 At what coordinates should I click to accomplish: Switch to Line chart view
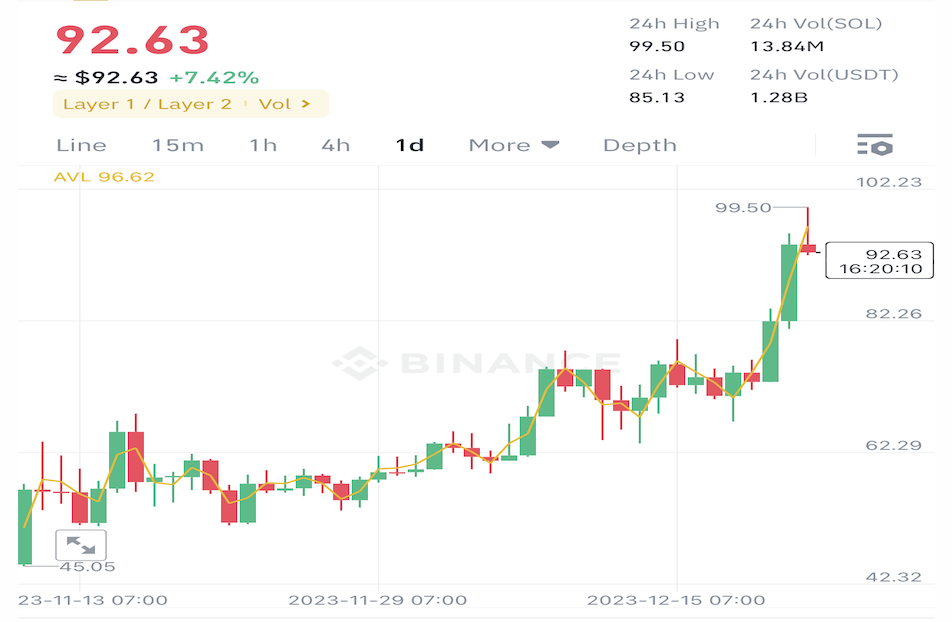tap(81, 145)
